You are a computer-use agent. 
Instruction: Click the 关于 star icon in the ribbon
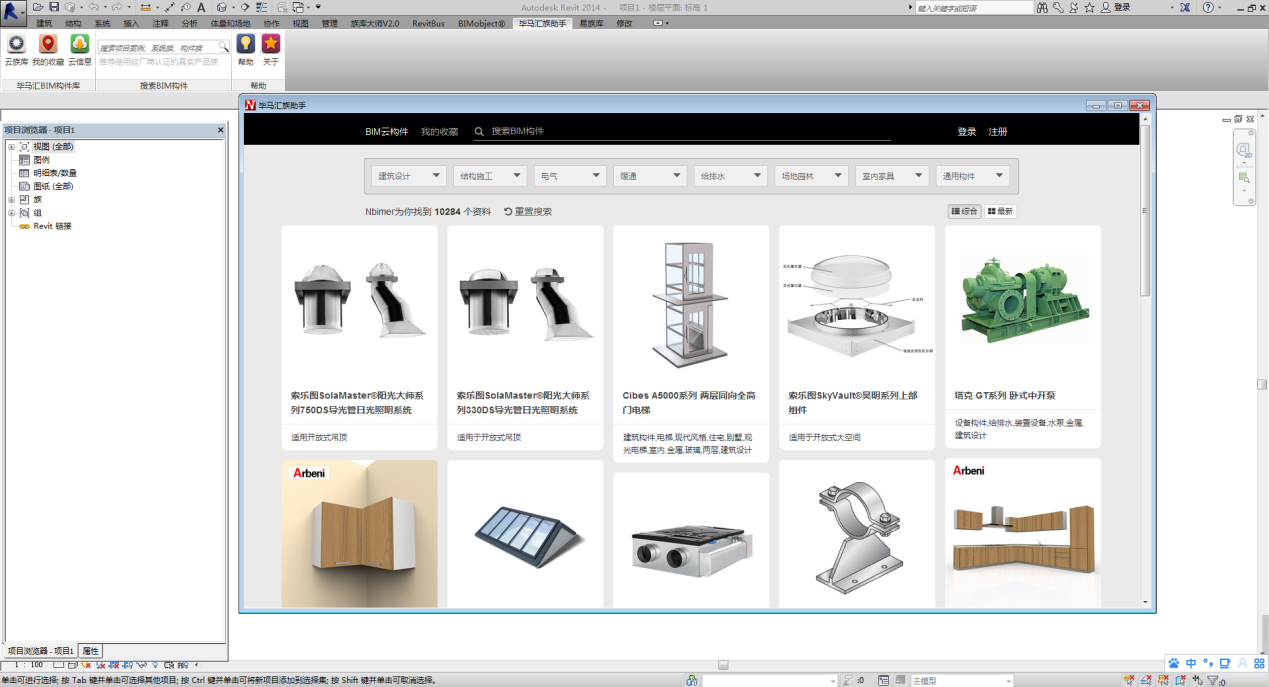271,45
